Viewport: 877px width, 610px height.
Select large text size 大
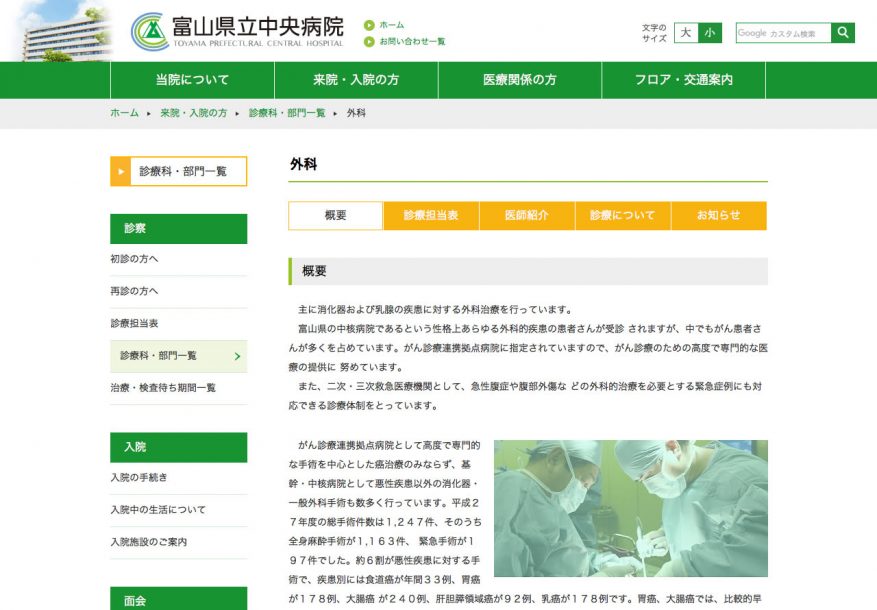click(686, 33)
